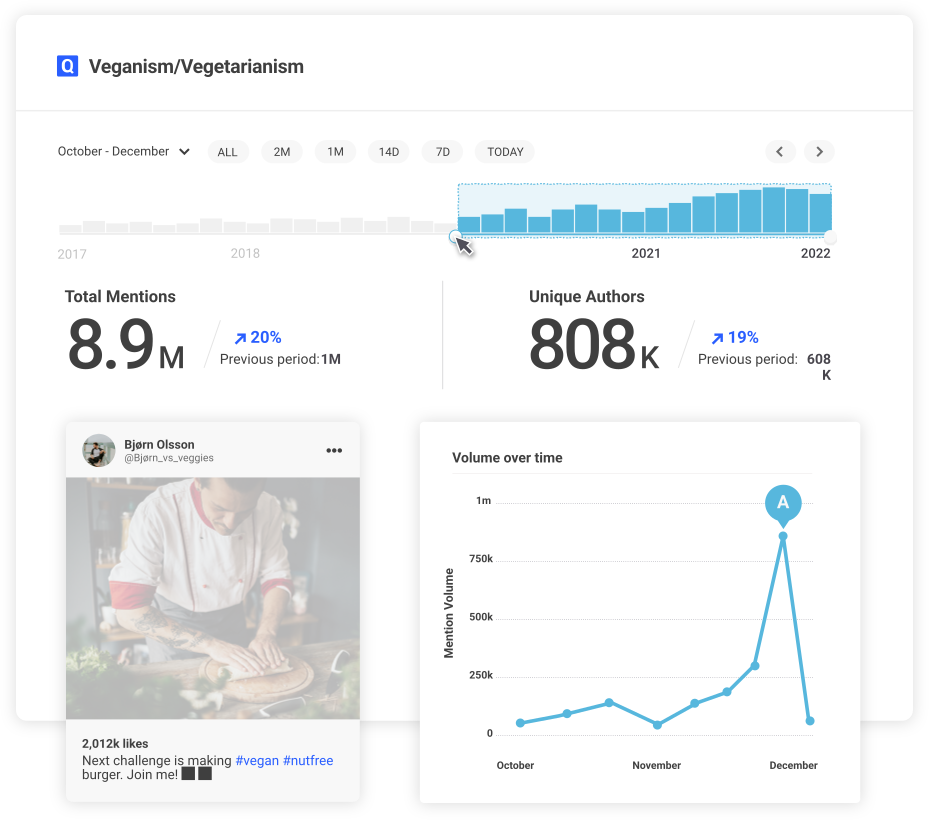Click the A peak marker on chart
This screenshot has width=929, height=820.
783,504
